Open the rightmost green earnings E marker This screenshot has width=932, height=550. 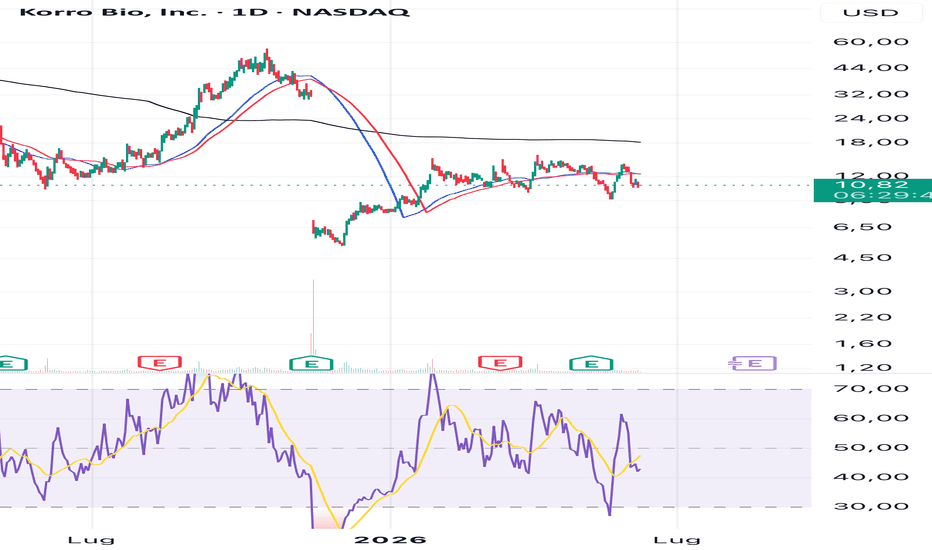tap(591, 363)
